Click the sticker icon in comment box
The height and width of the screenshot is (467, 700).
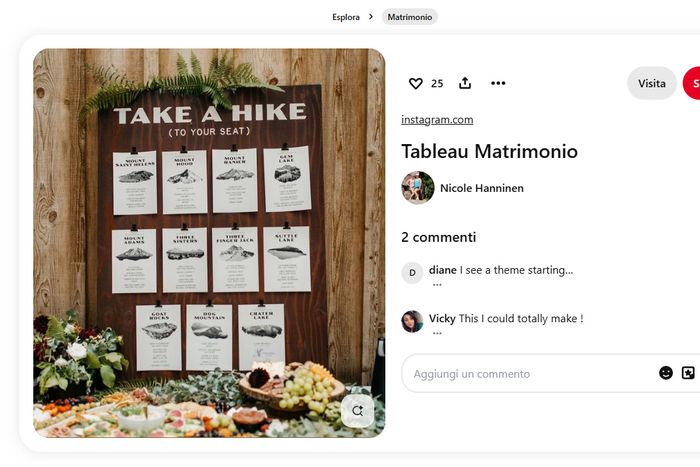[688, 373]
